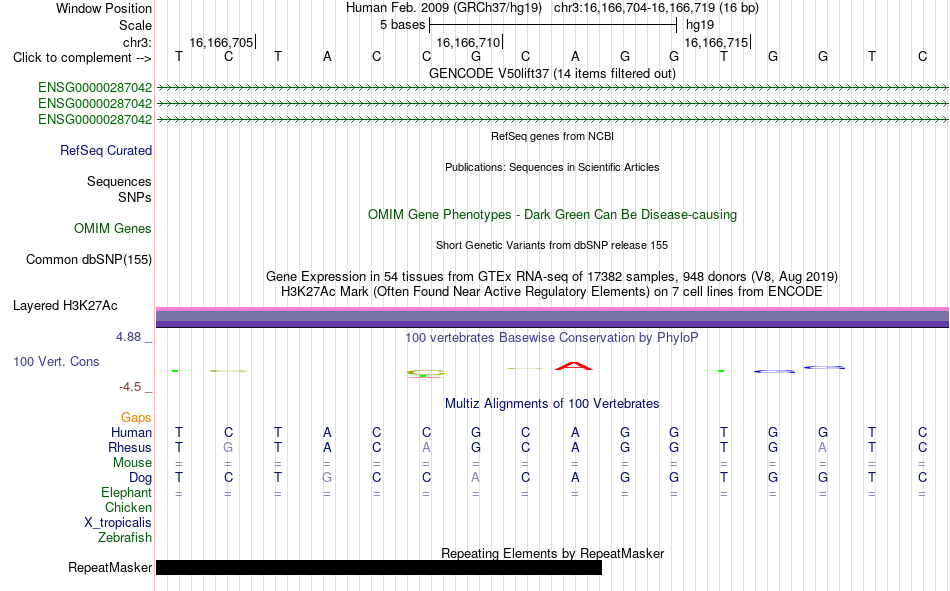Screen dimensions: 950x591
Task: Select the chr3: ruler label
Action: coord(138,42)
